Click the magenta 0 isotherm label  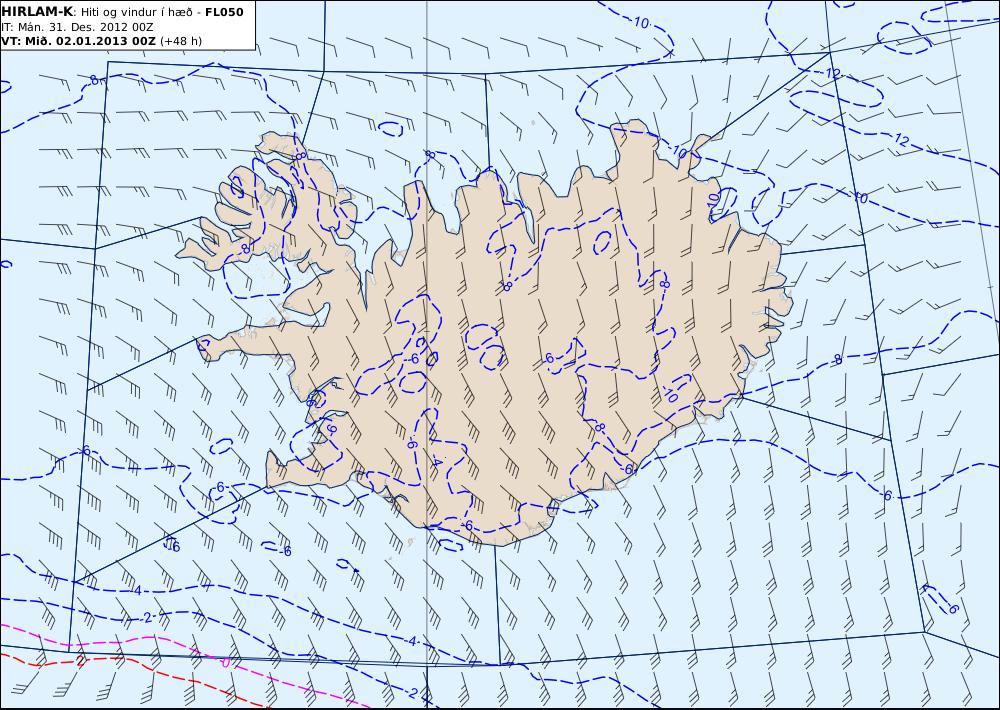[x=225, y=663]
